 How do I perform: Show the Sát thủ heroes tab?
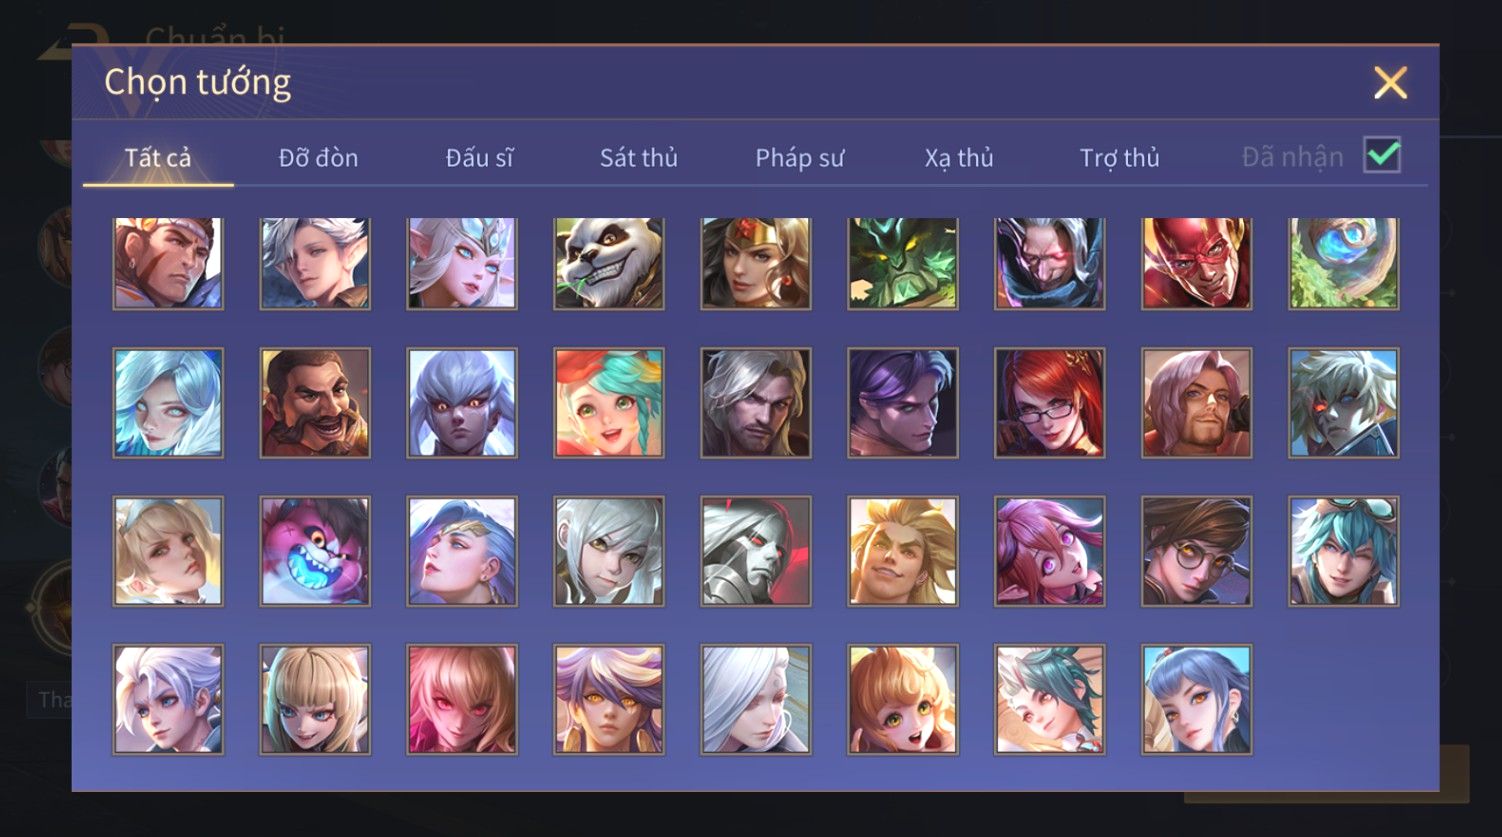click(x=639, y=158)
